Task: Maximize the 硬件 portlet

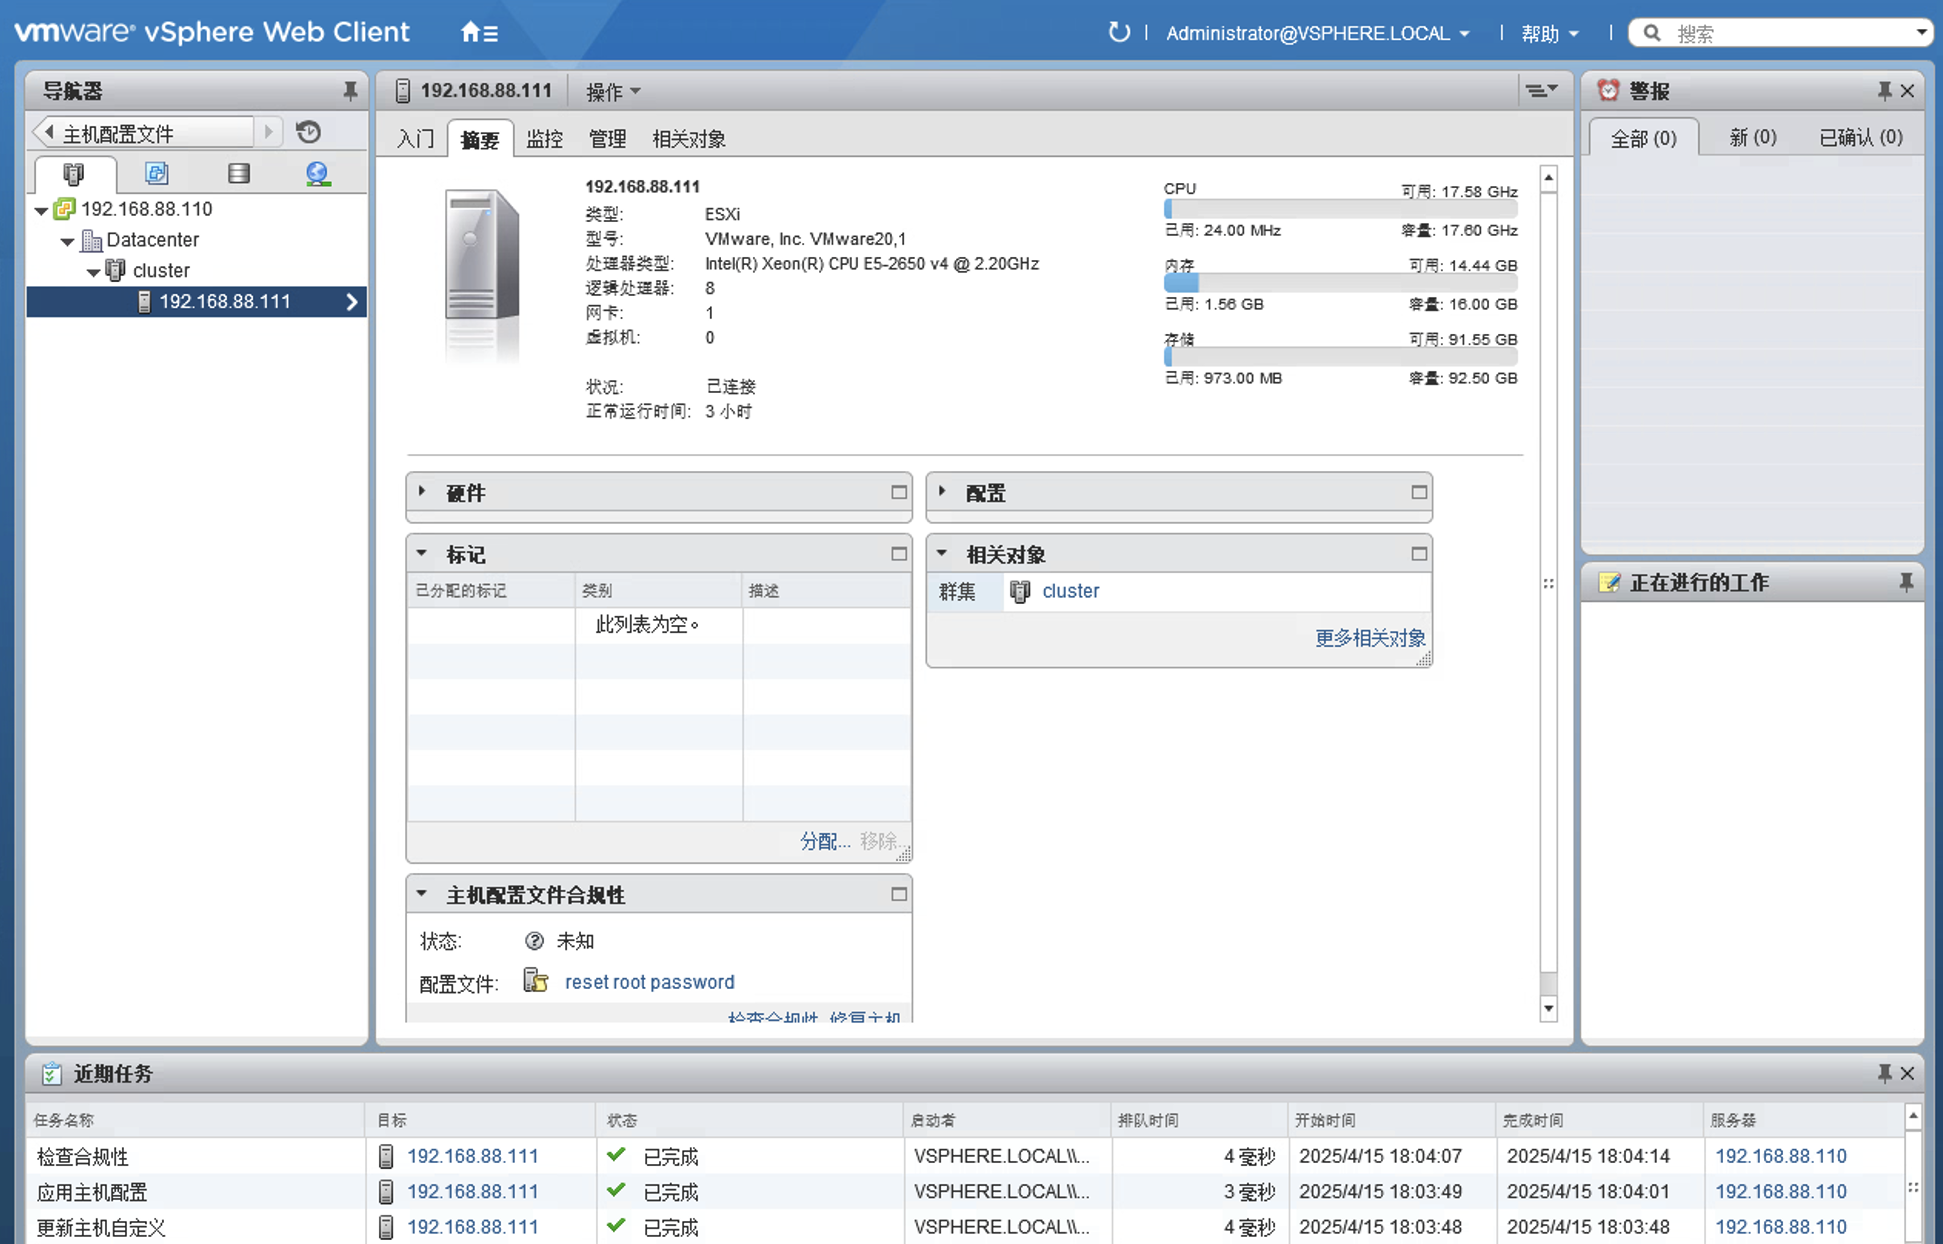Action: pyautogui.click(x=899, y=492)
